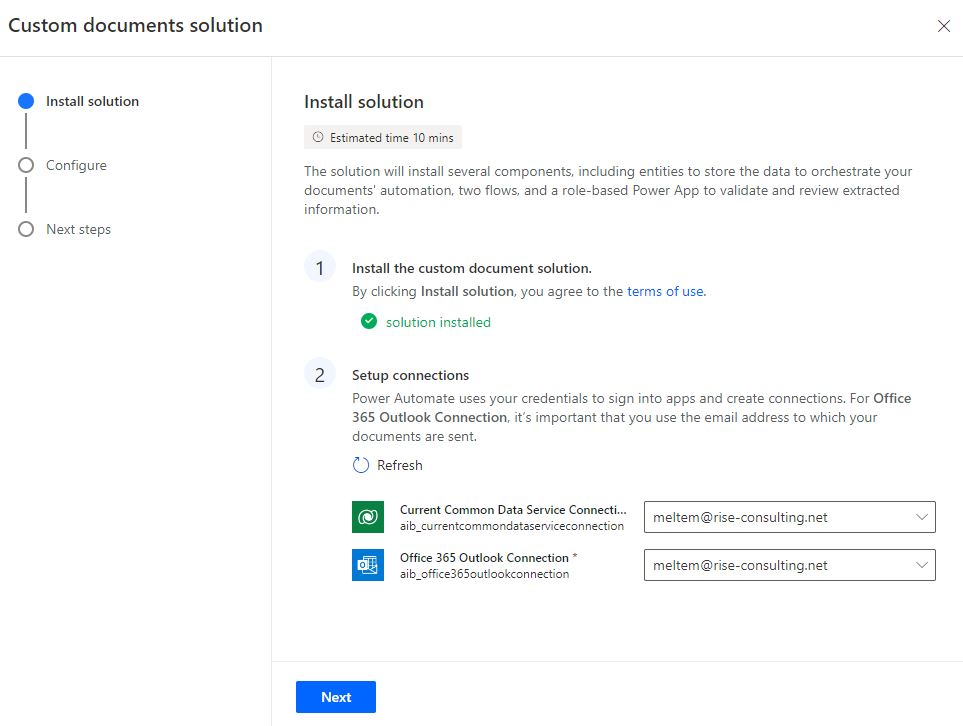
Task: Click the blue Office 365 Outlook icon
Action: pyautogui.click(x=368, y=565)
